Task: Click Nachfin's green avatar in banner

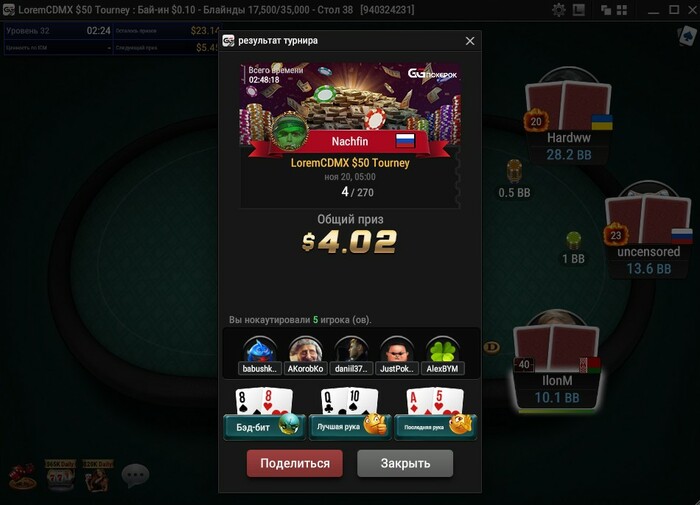Action: click(290, 131)
